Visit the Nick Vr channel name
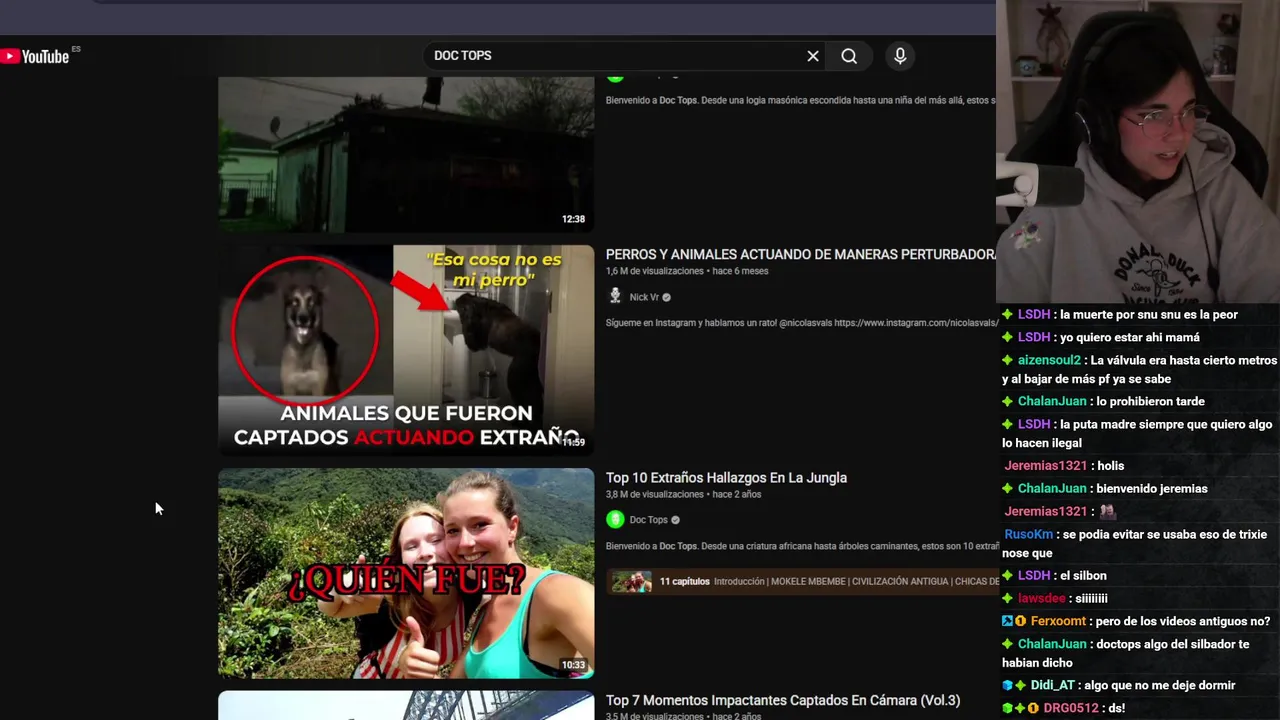Viewport: 1280px width, 720px height. pos(644,297)
